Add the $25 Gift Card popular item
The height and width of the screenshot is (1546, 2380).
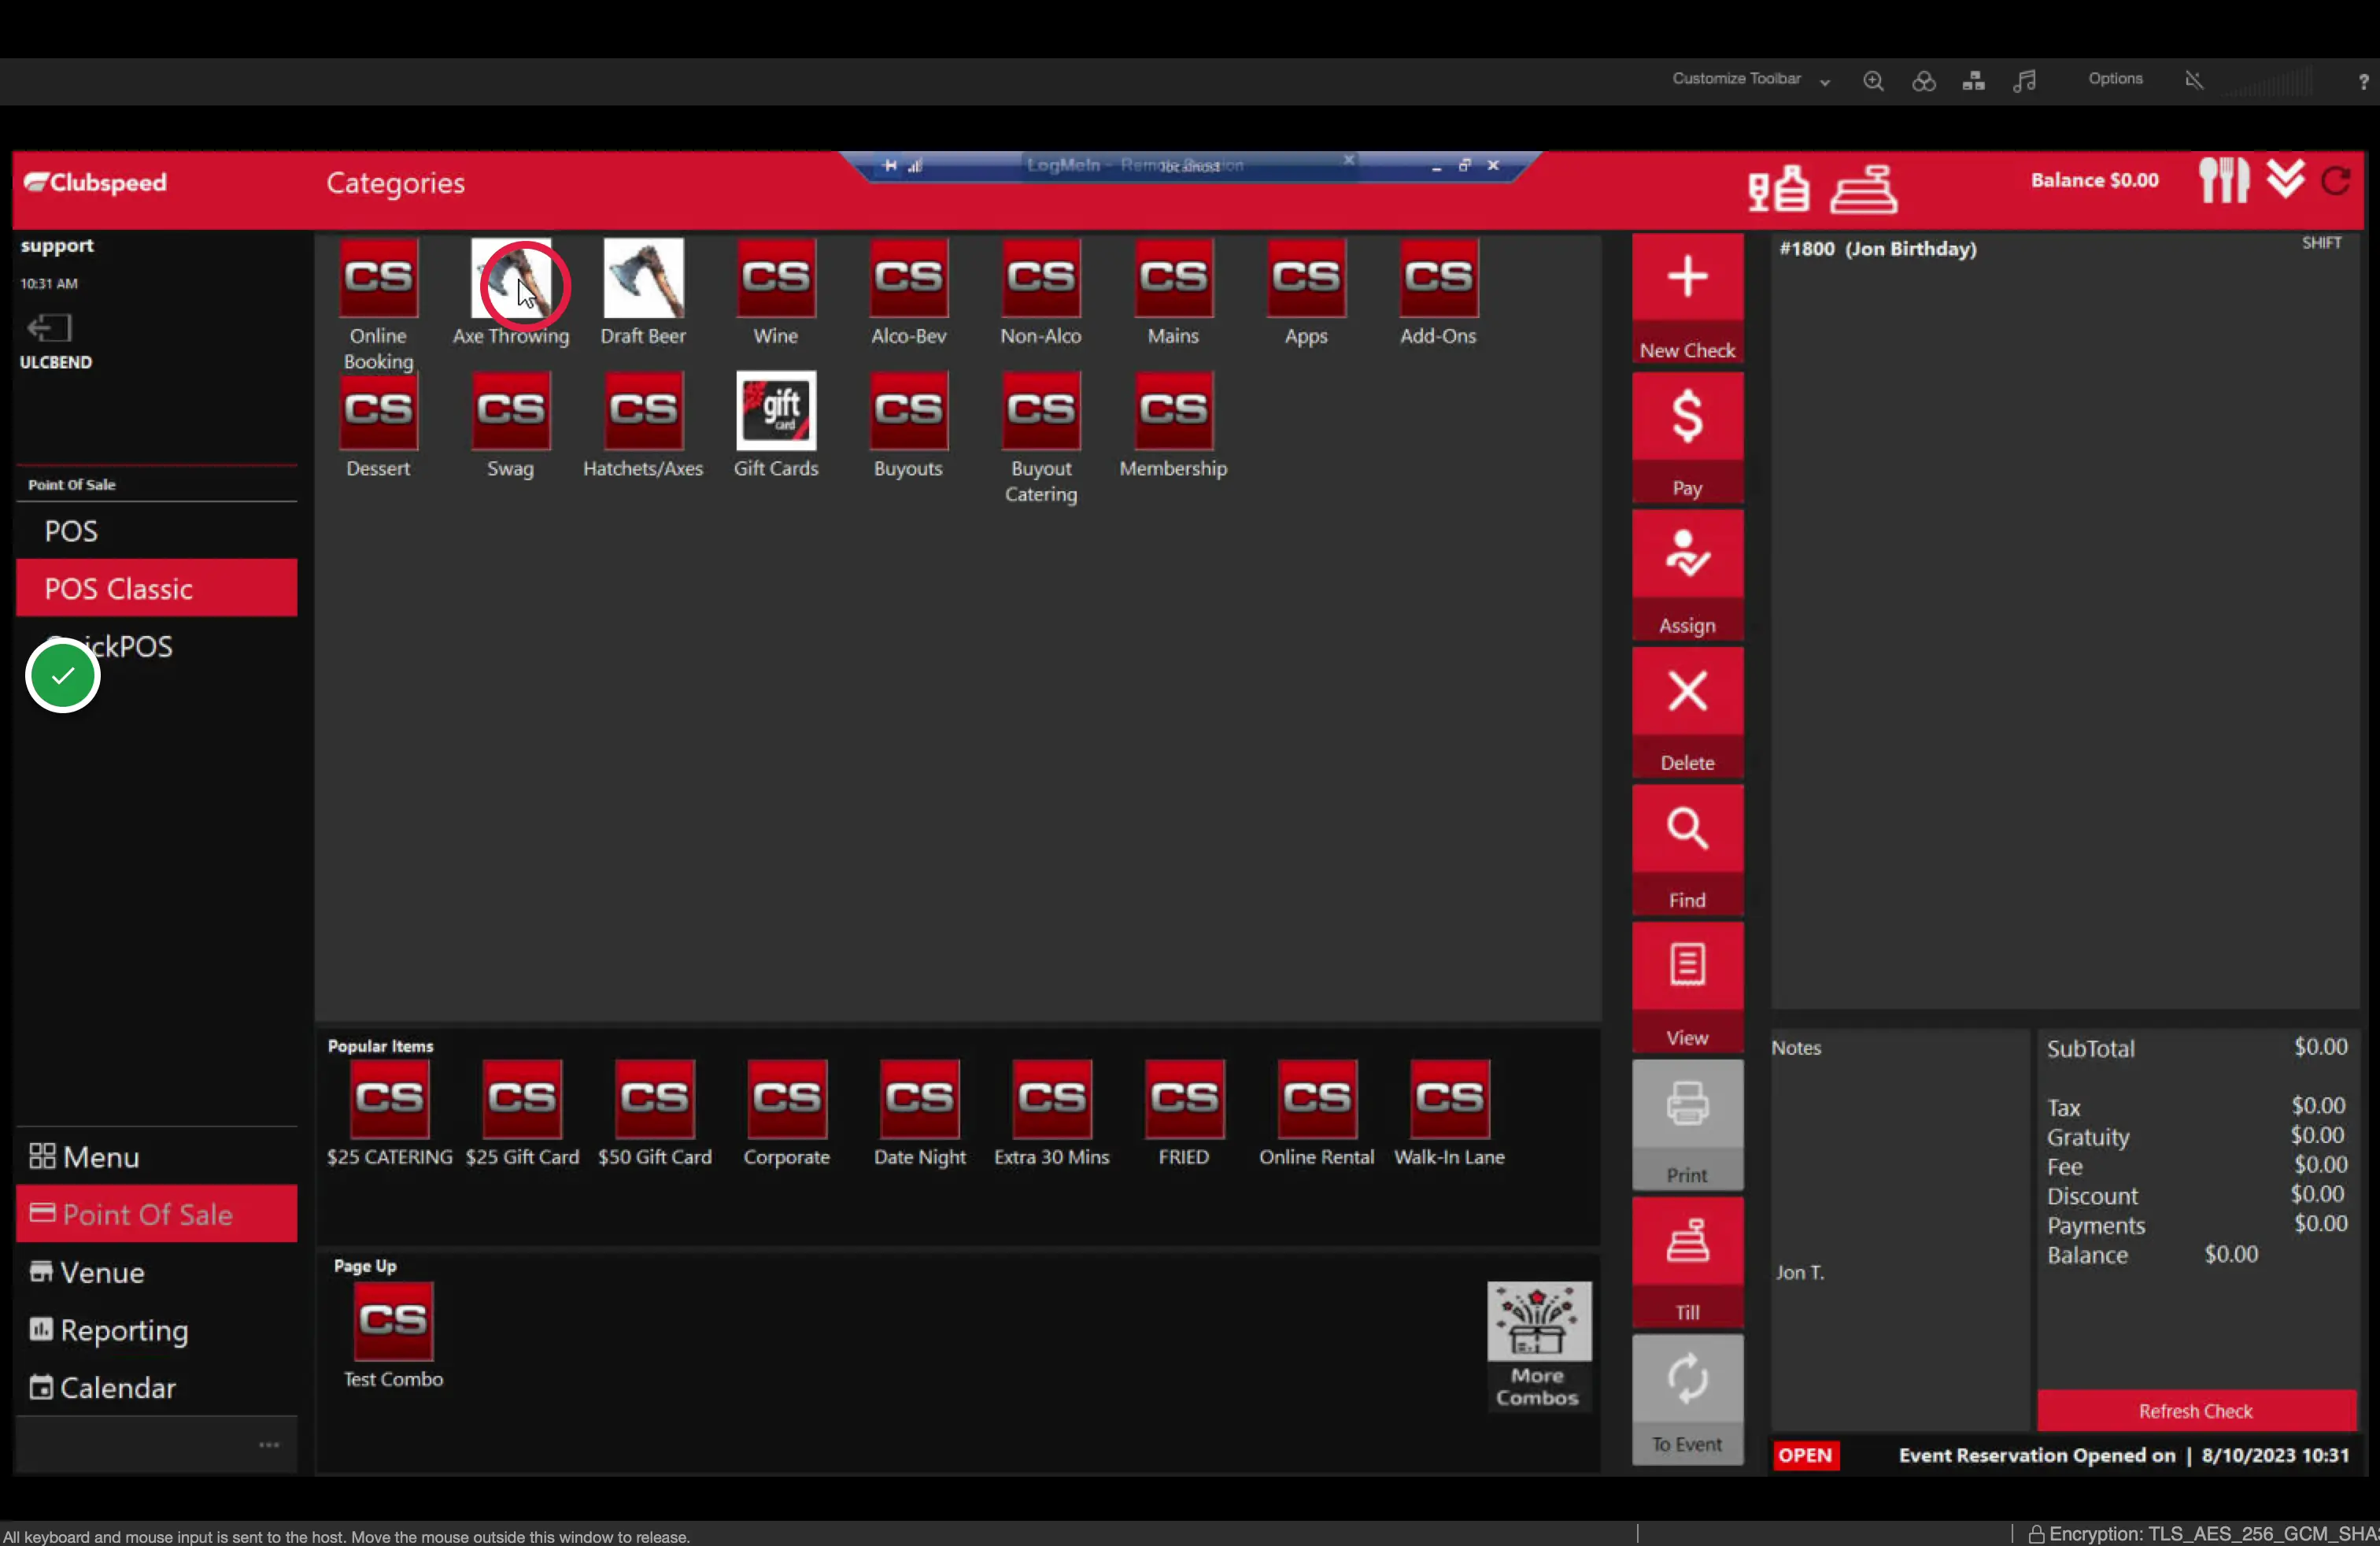click(522, 1113)
